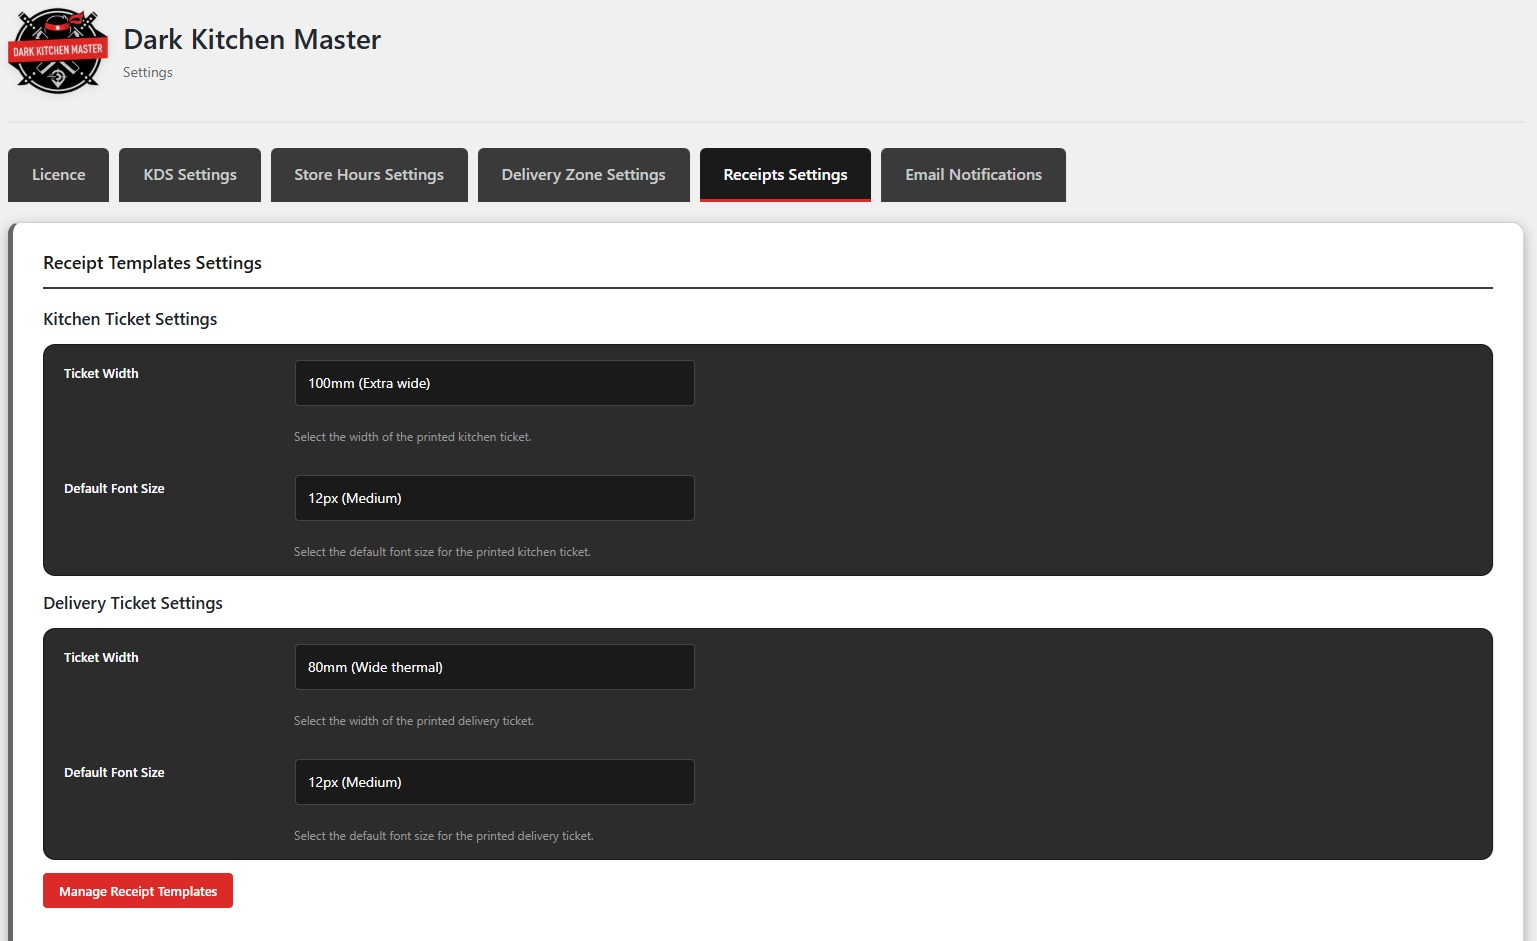Open the Kitchen Default Font Size dropdown
The height and width of the screenshot is (941, 1537).
[x=494, y=498]
